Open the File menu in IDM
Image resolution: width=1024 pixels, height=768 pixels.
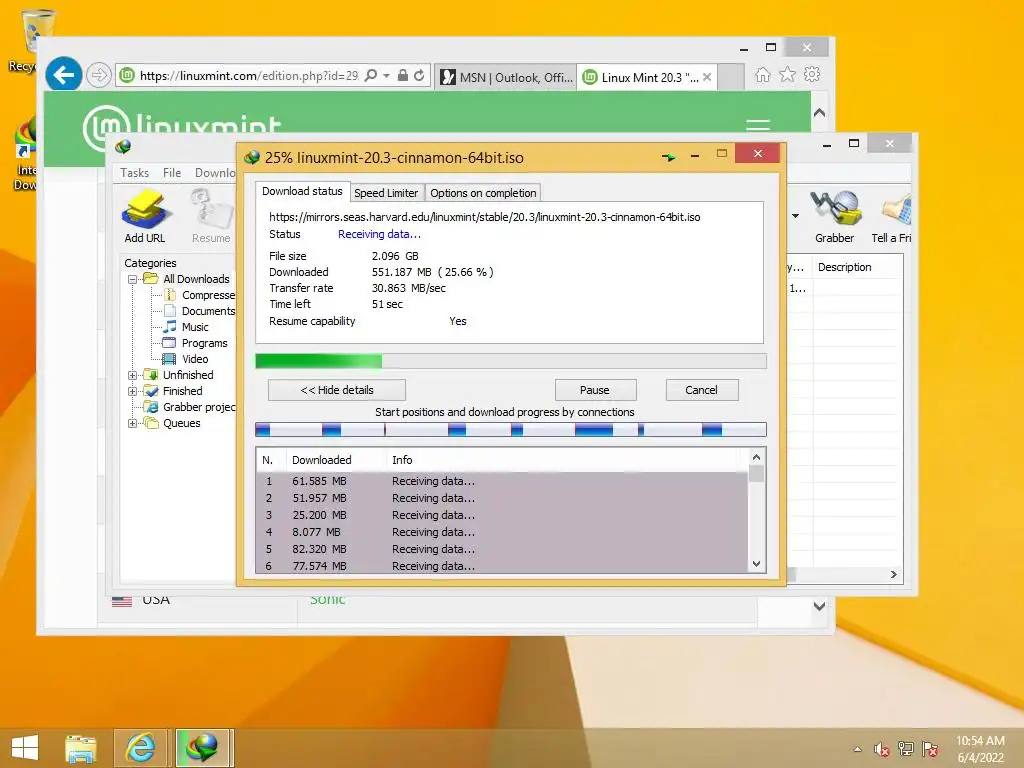tap(172, 173)
